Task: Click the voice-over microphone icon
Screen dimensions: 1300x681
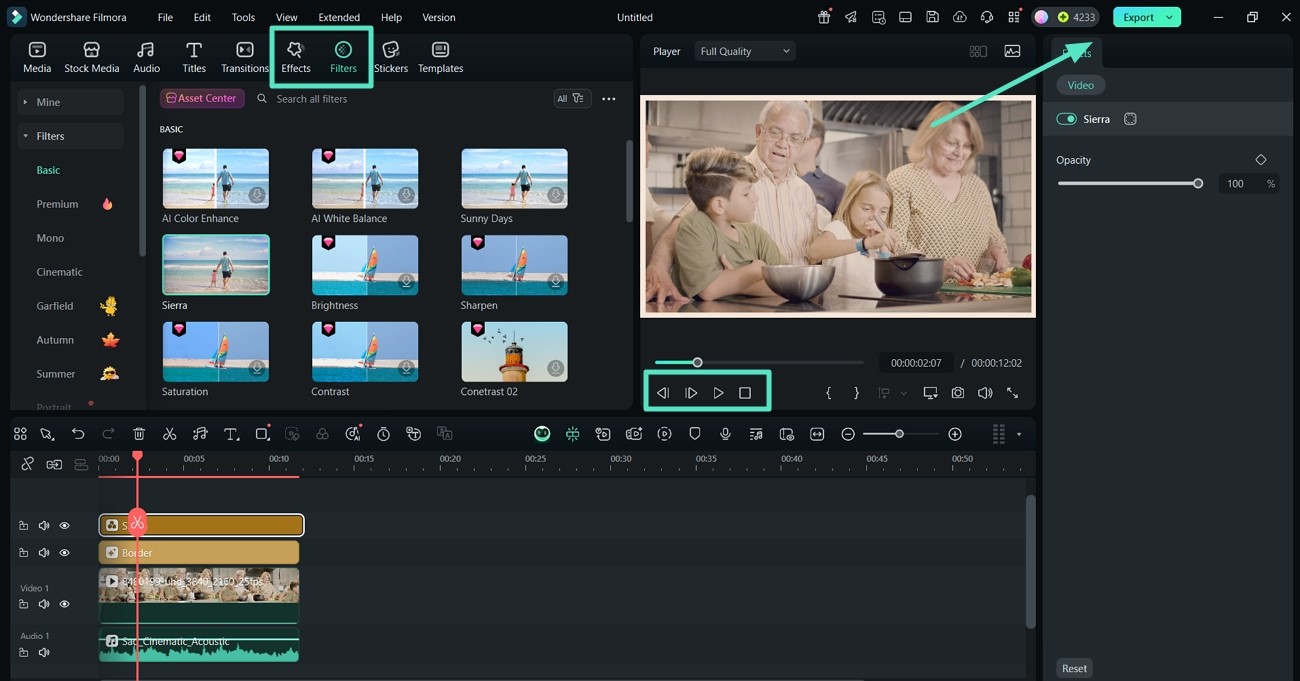Action: pyautogui.click(x=725, y=434)
